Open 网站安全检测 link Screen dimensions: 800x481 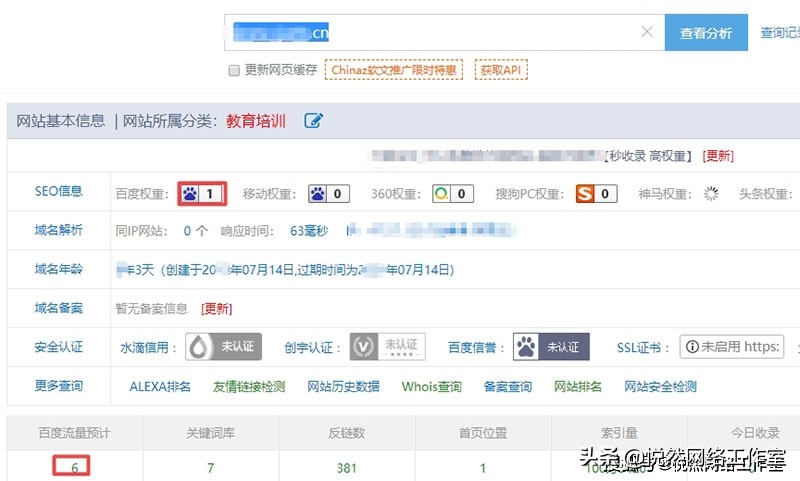[660, 387]
